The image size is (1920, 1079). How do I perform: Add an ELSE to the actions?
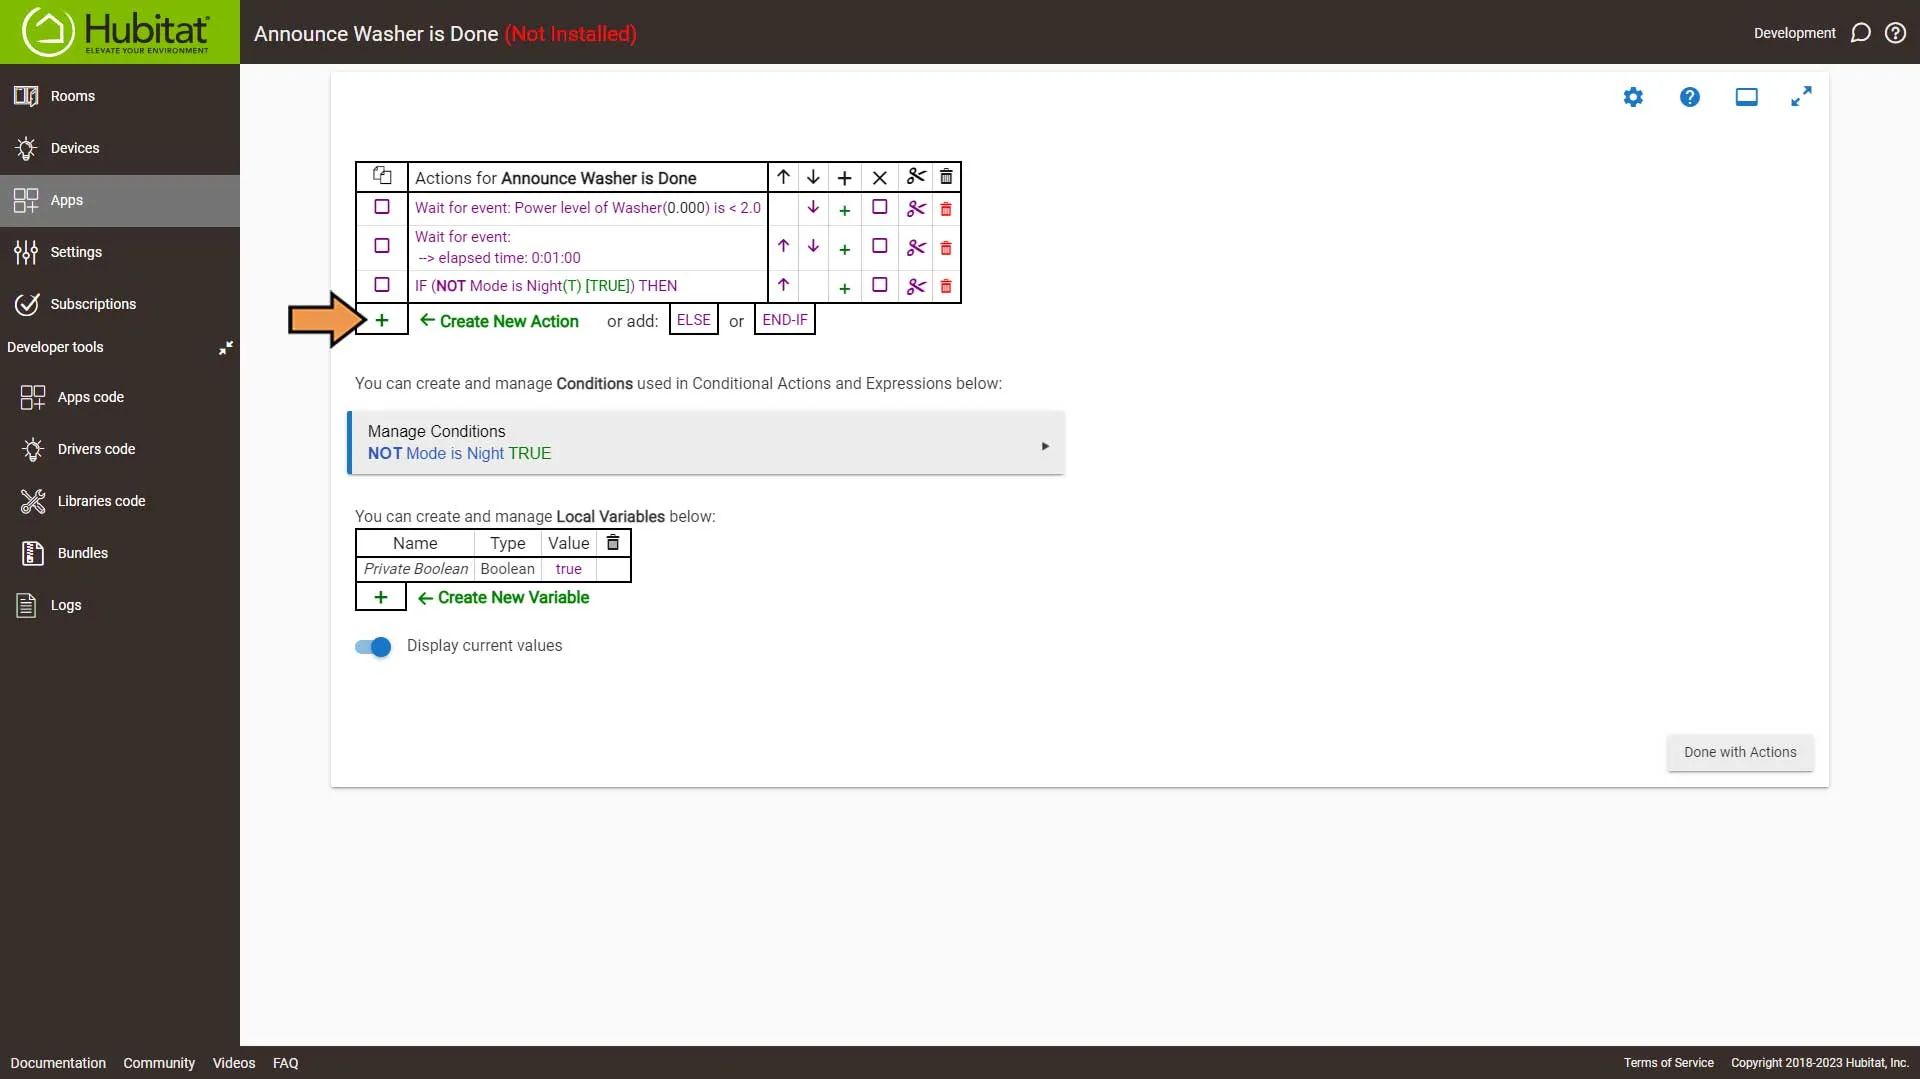pyautogui.click(x=694, y=320)
